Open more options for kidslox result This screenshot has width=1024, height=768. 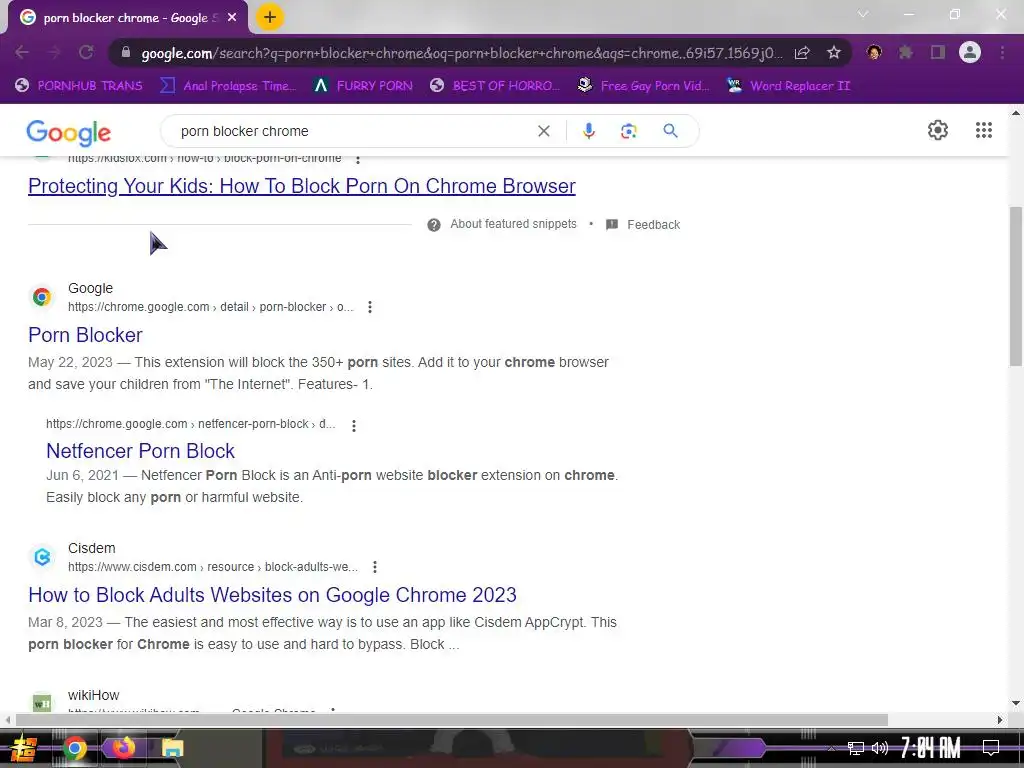357,159
